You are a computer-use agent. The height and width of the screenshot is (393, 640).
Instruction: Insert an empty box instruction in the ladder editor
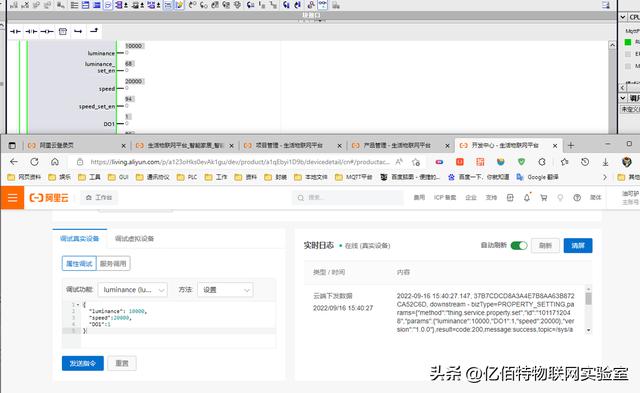pos(62,31)
